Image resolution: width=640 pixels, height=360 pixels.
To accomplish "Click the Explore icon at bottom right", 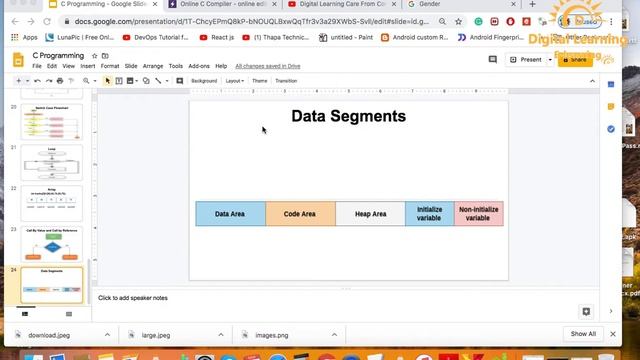I will click(586, 311).
